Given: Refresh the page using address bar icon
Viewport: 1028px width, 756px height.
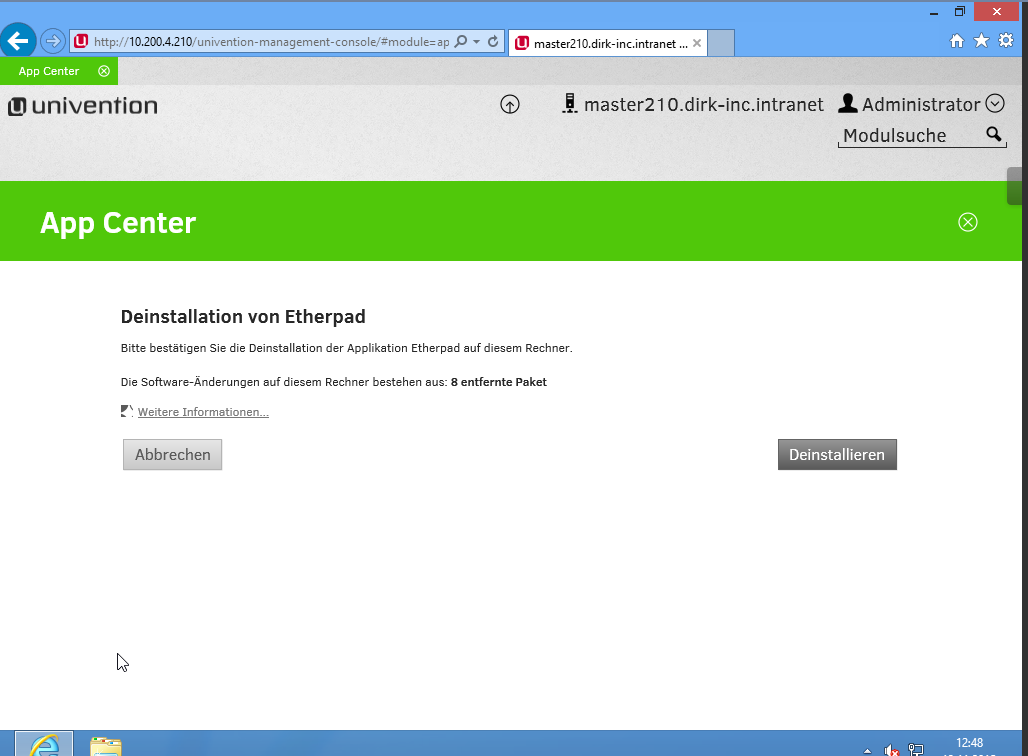Looking at the screenshot, I should 493,42.
